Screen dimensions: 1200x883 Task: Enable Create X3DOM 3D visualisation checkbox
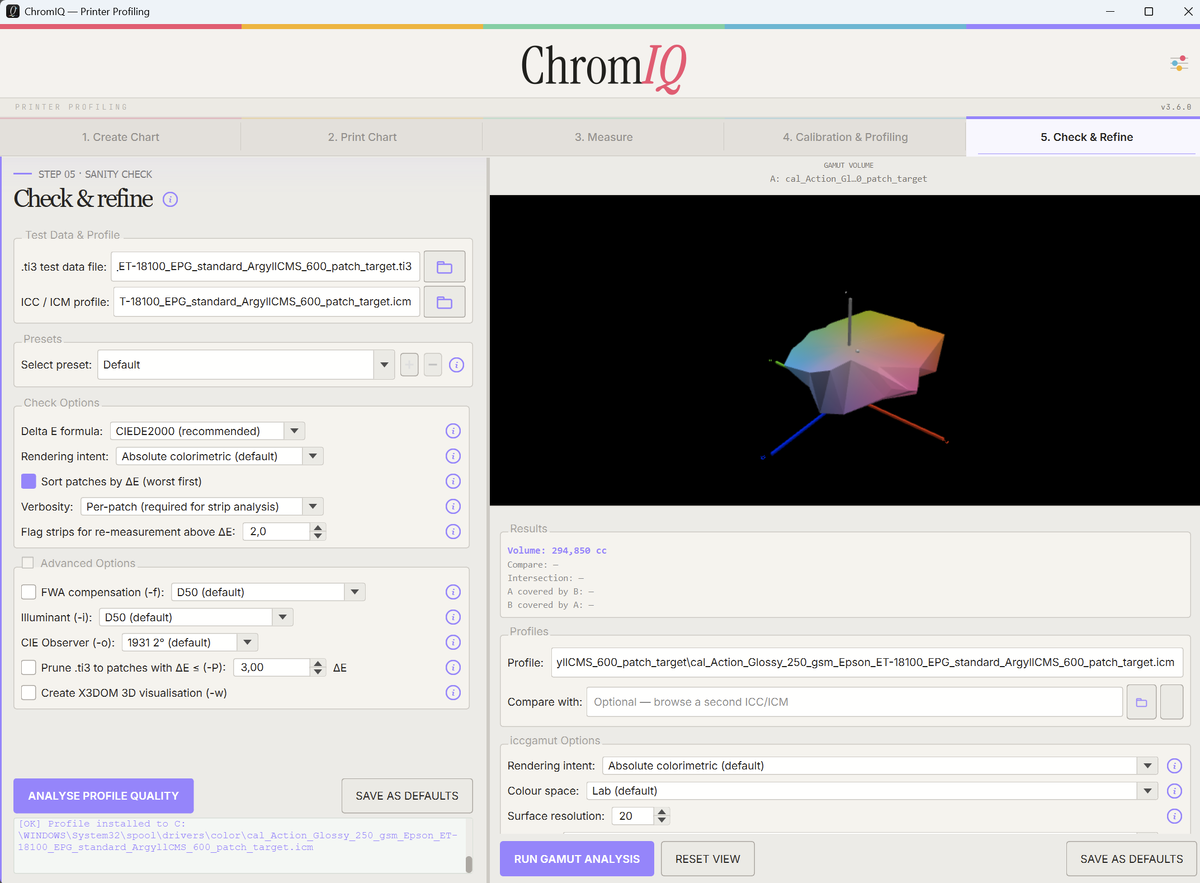(28, 692)
